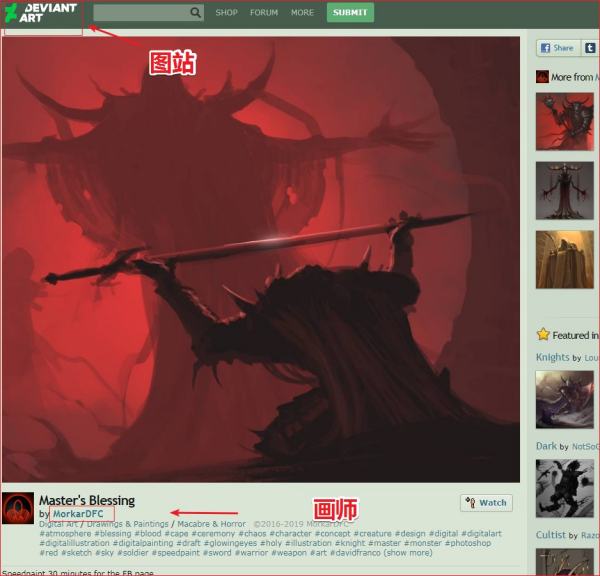The image size is (600, 576).
Task: Open the thumbnail under Dark collection
Action: pyautogui.click(x=565, y=488)
